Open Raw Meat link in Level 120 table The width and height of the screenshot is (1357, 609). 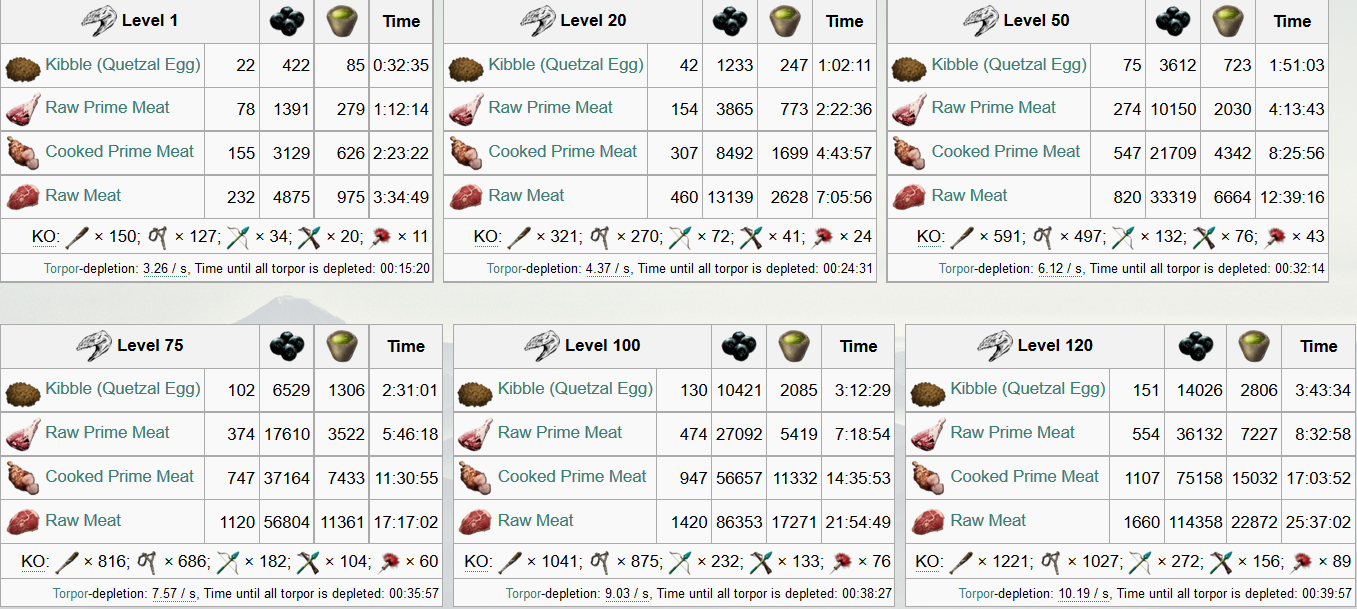[x=988, y=521]
